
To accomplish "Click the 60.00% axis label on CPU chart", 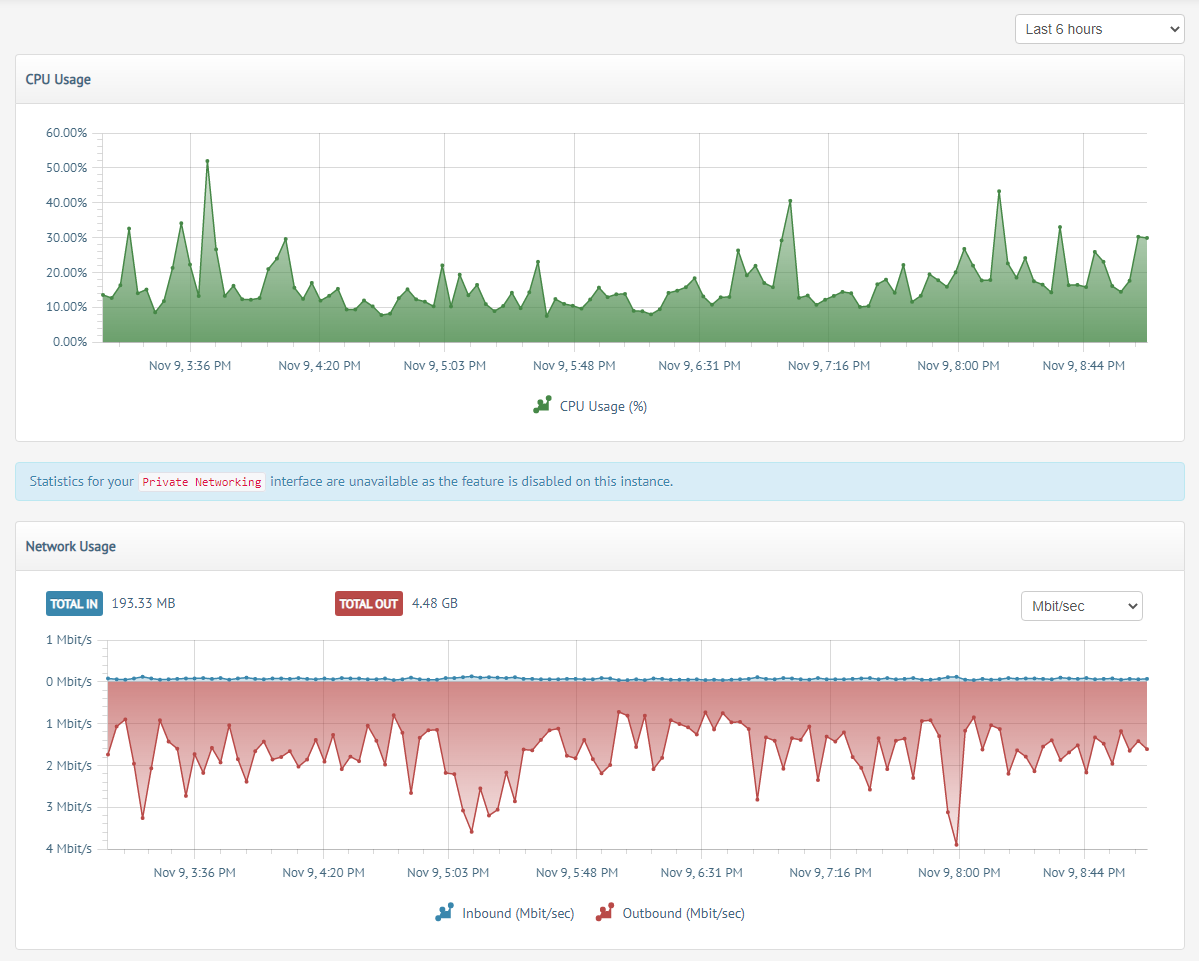I will click(x=67, y=133).
